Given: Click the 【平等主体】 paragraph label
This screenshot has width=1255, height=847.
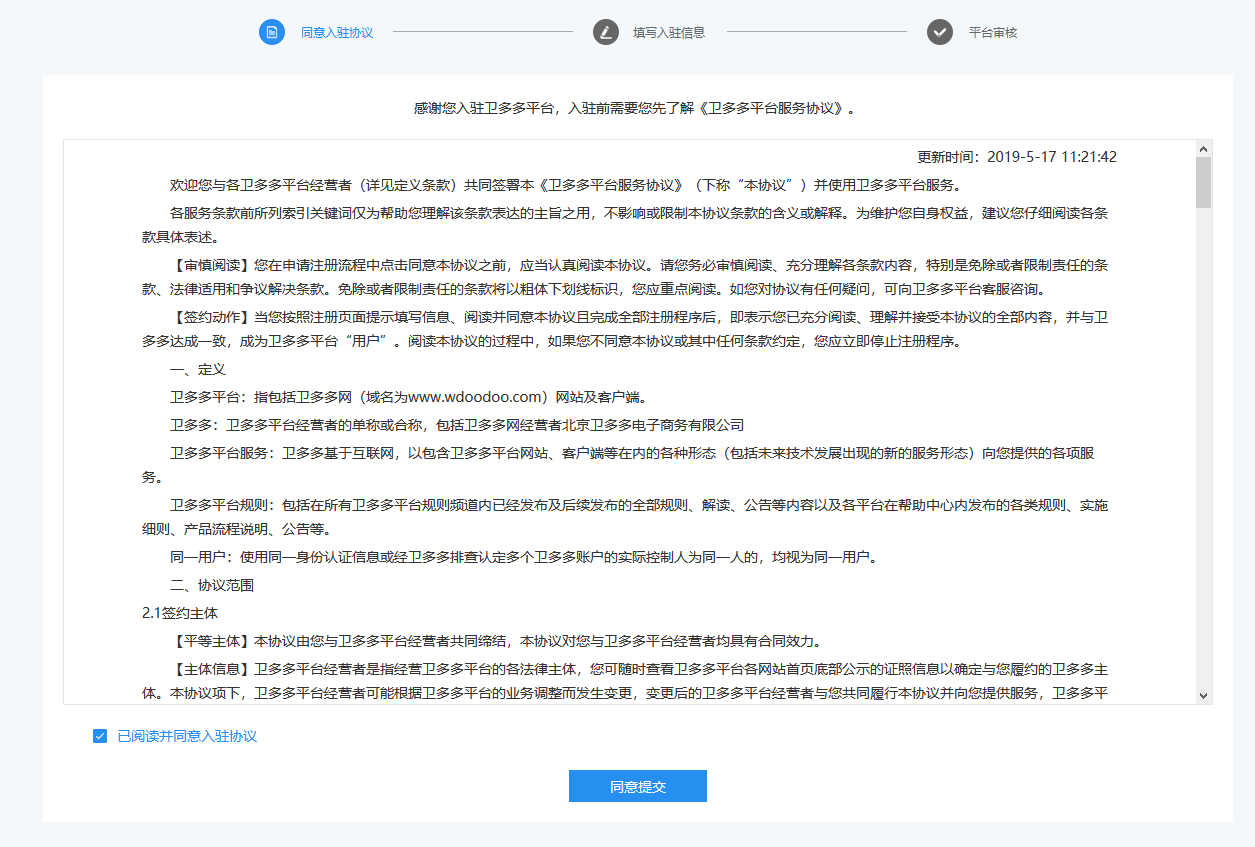Looking at the screenshot, I should coord(212,641).
